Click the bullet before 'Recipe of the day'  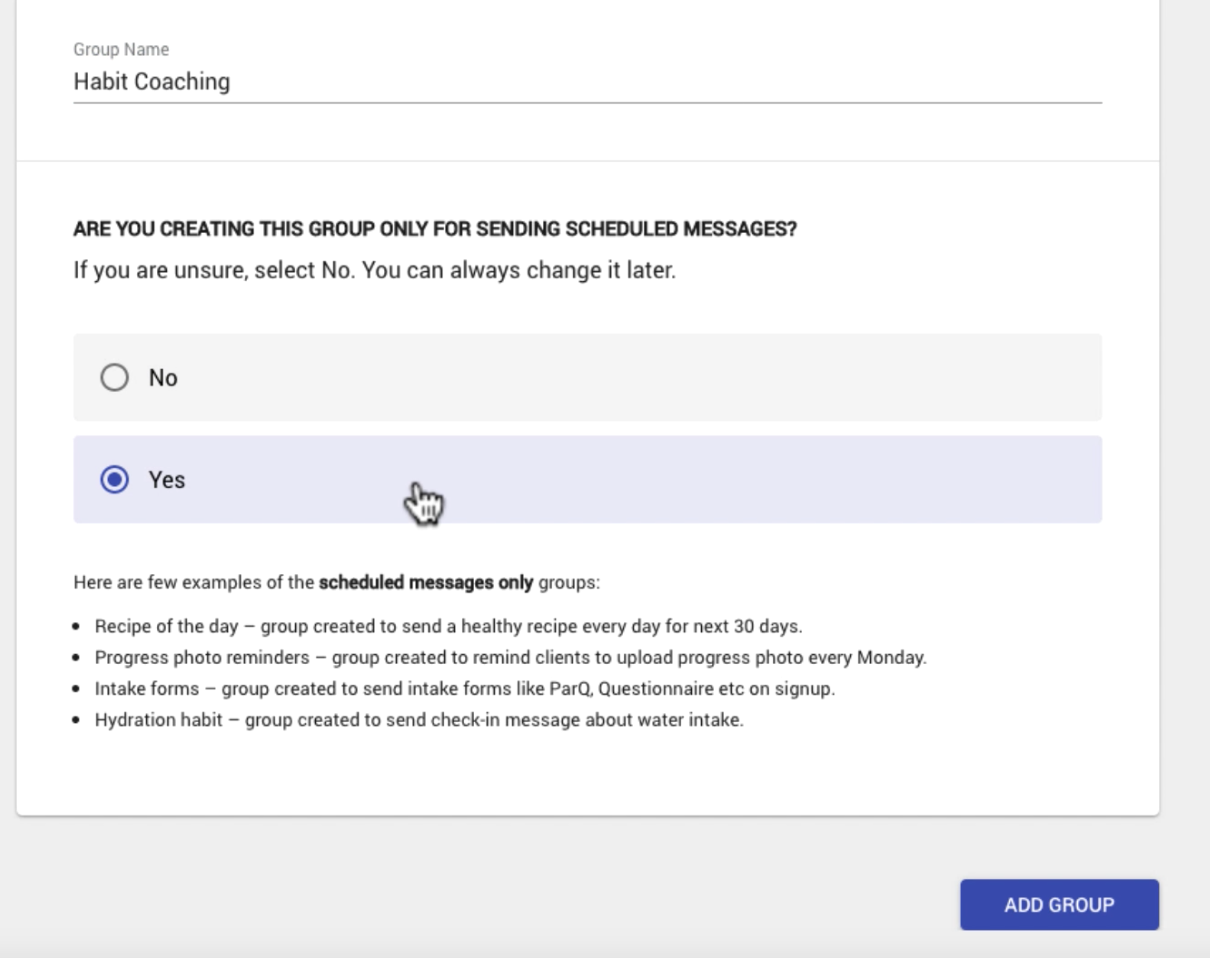78,628
